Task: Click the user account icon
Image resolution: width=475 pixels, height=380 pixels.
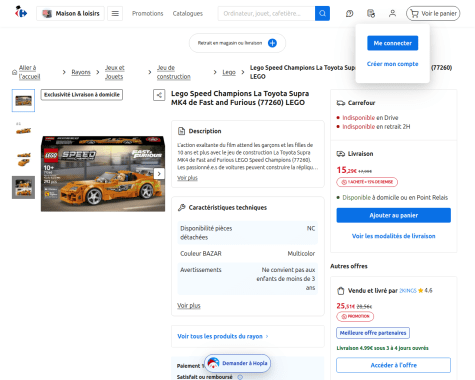Action: point(392,13)
